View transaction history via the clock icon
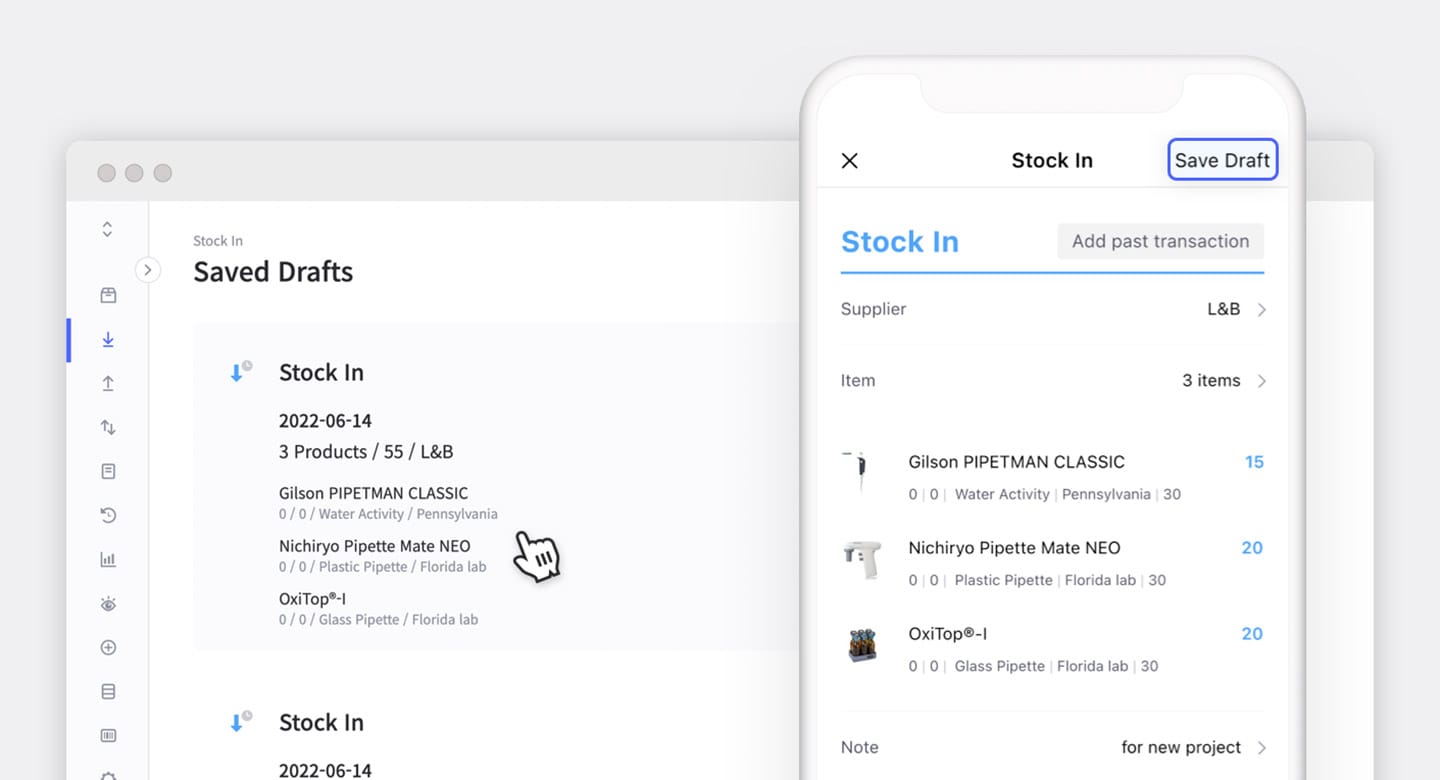 pos(107,515)
